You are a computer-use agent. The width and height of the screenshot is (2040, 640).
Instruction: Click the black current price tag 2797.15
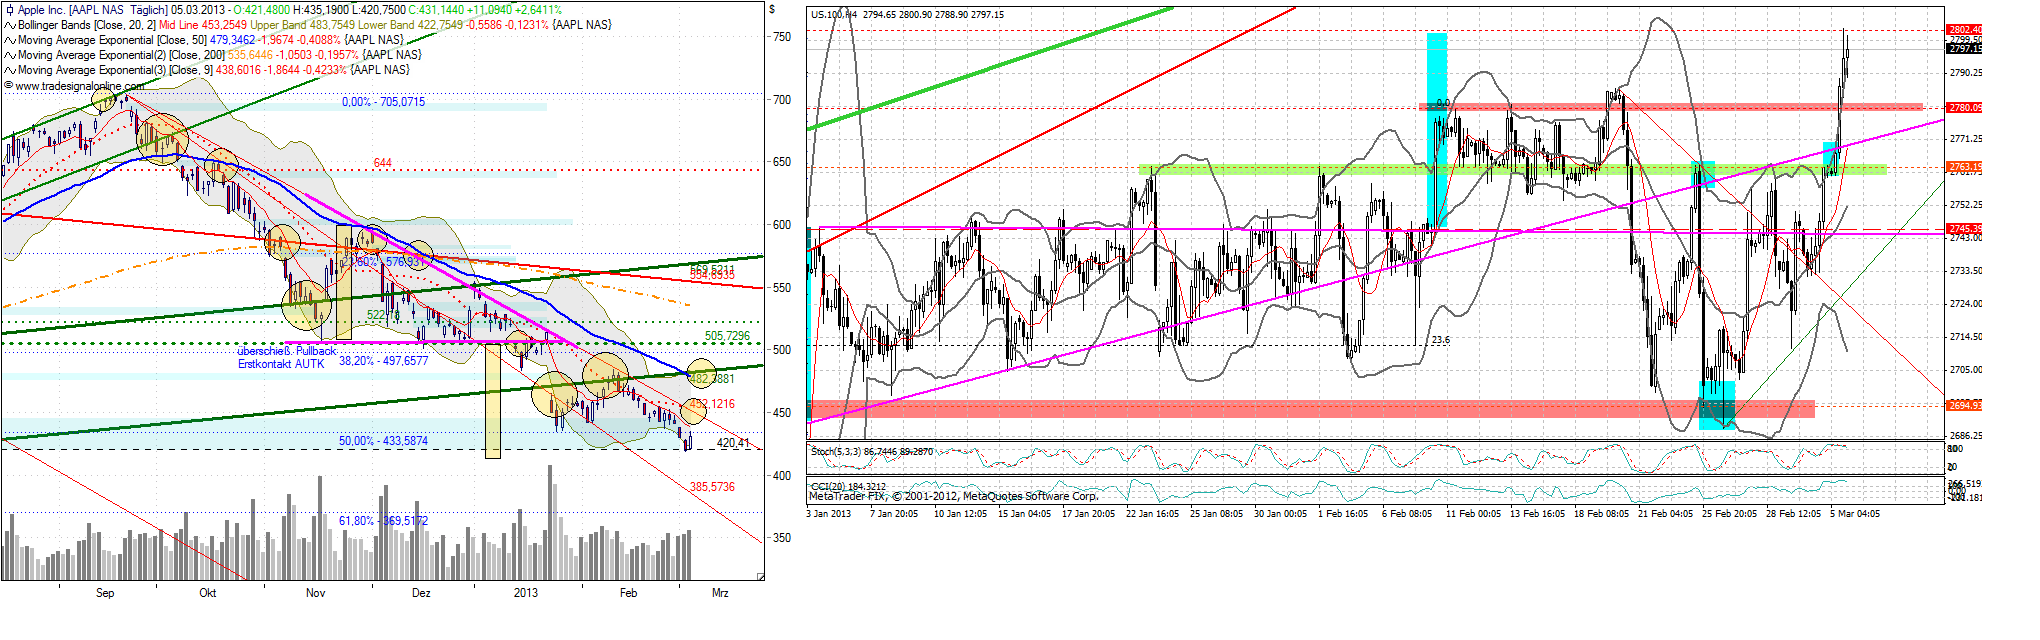click(1964, 48)
